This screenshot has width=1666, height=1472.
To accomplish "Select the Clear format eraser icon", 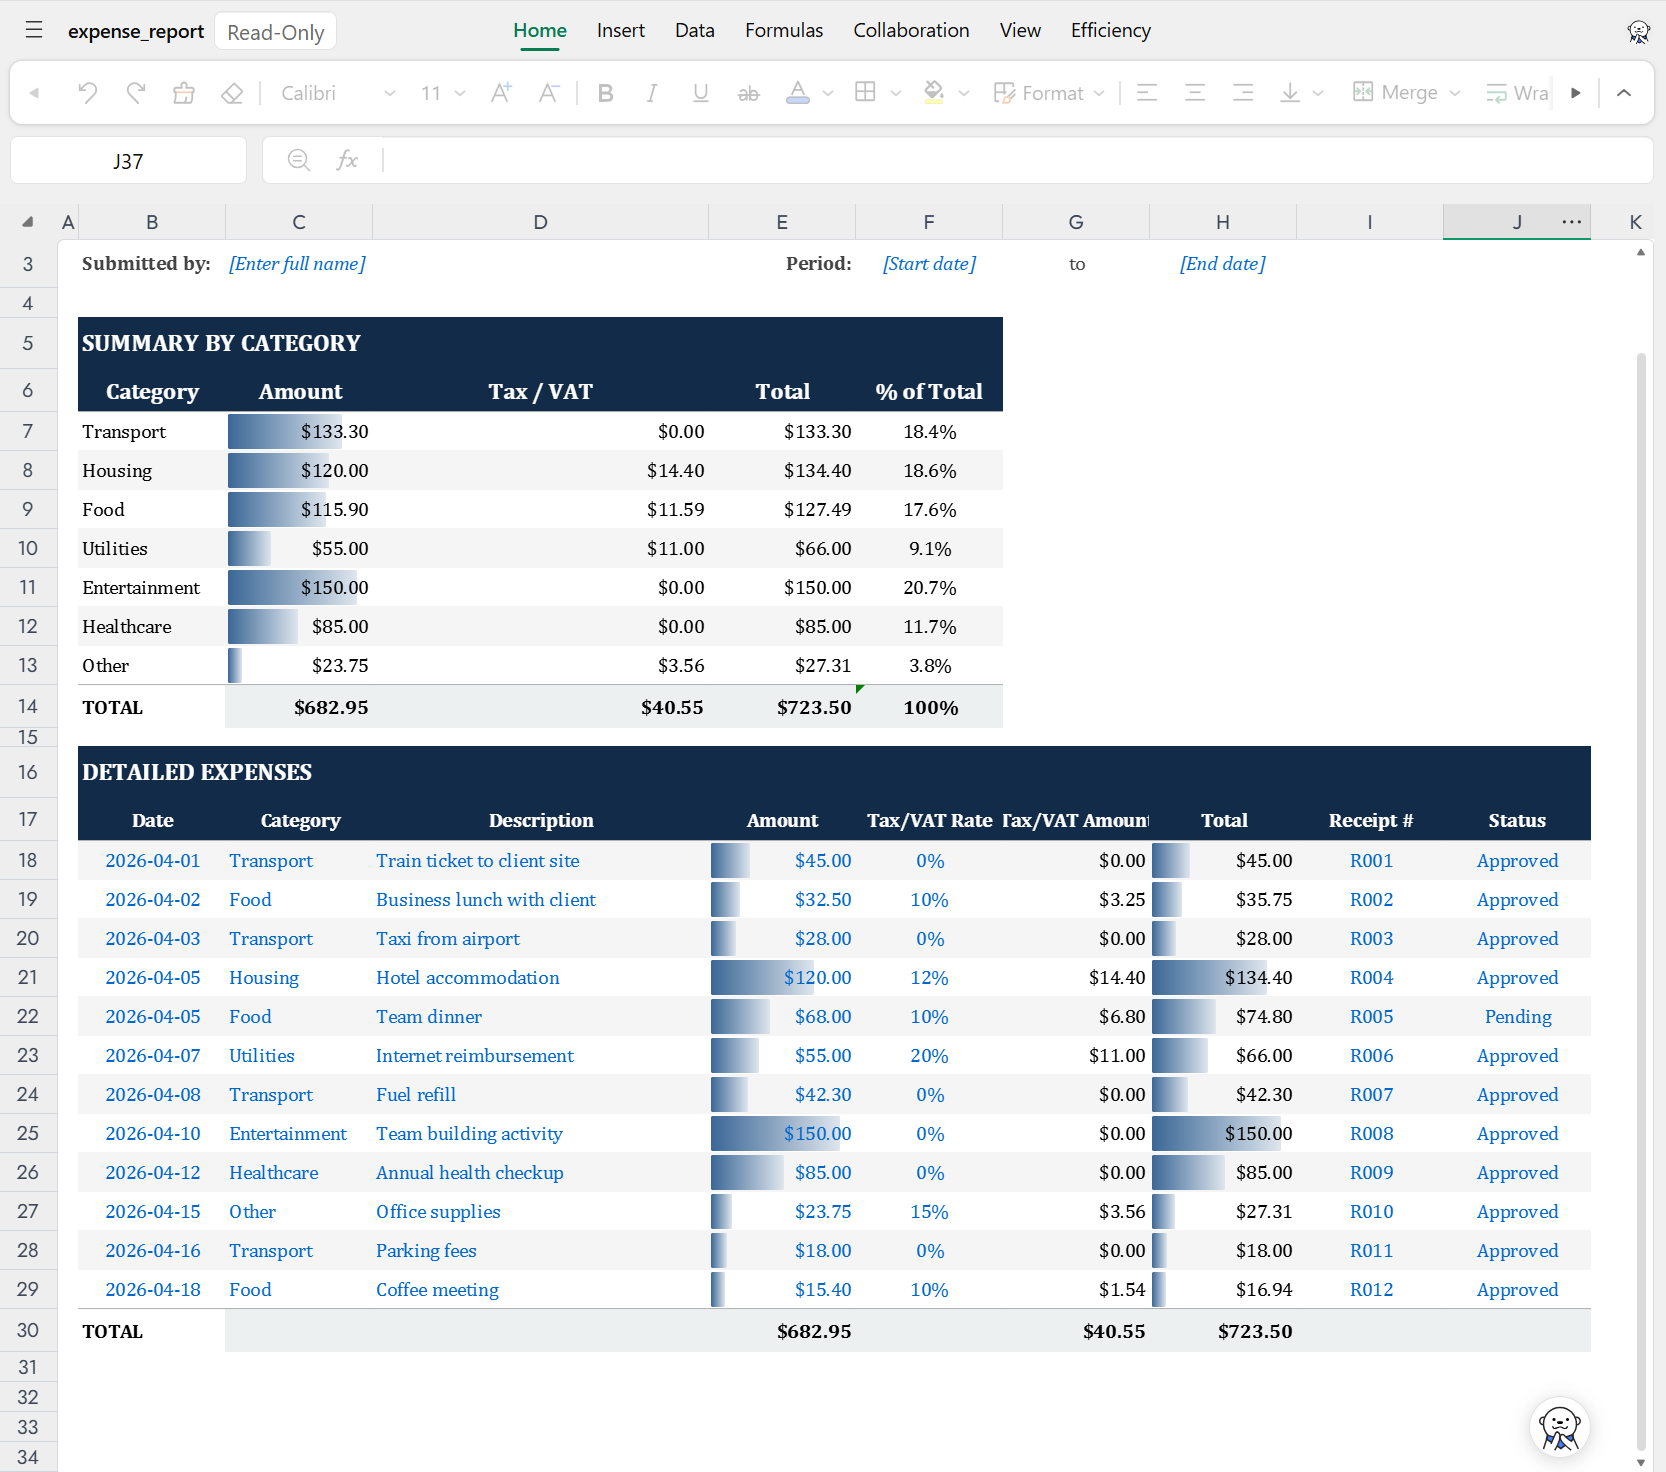I will [232, 93].
